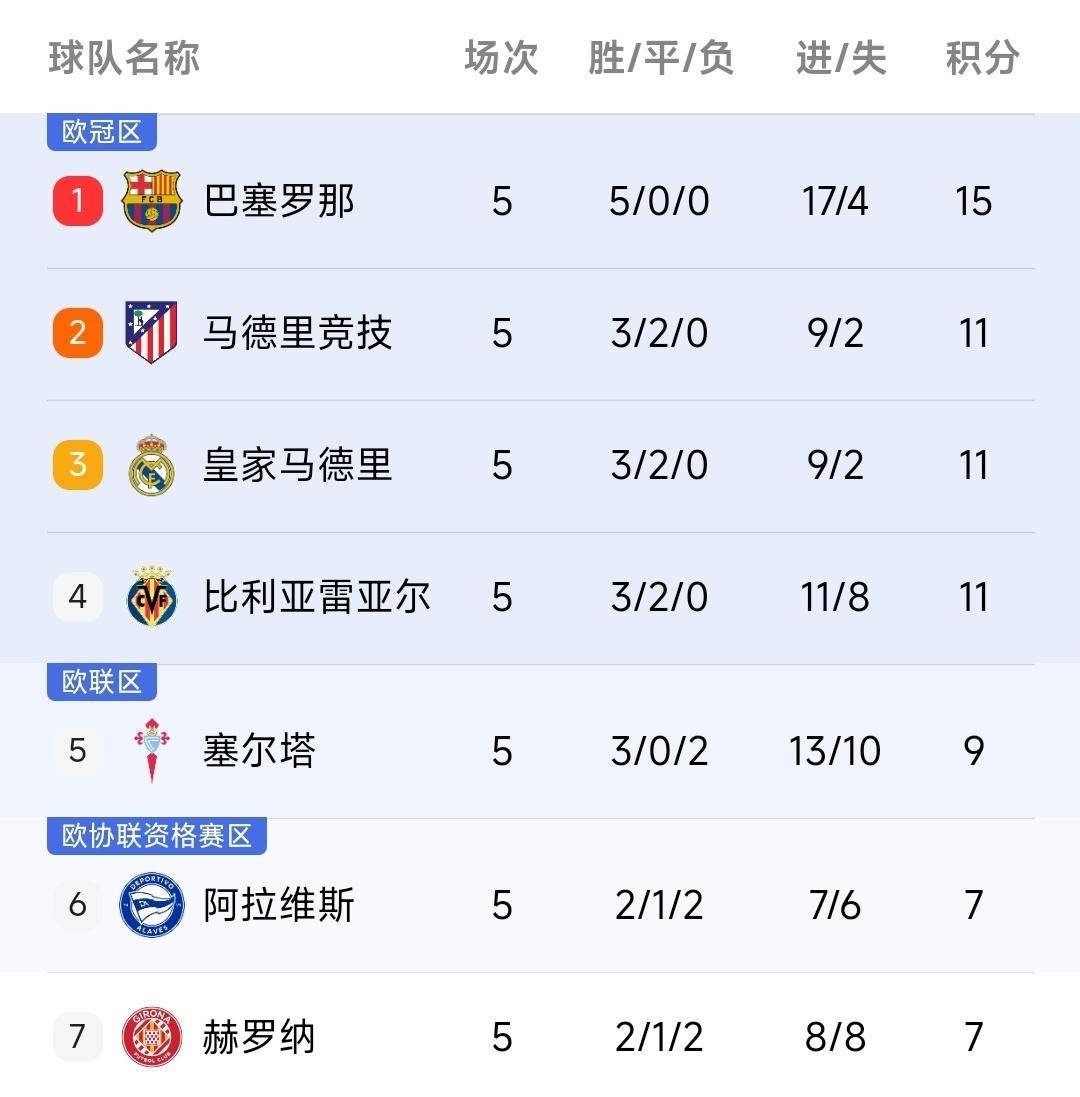Open team name 巴塞罗那

[x=279, y=201]
